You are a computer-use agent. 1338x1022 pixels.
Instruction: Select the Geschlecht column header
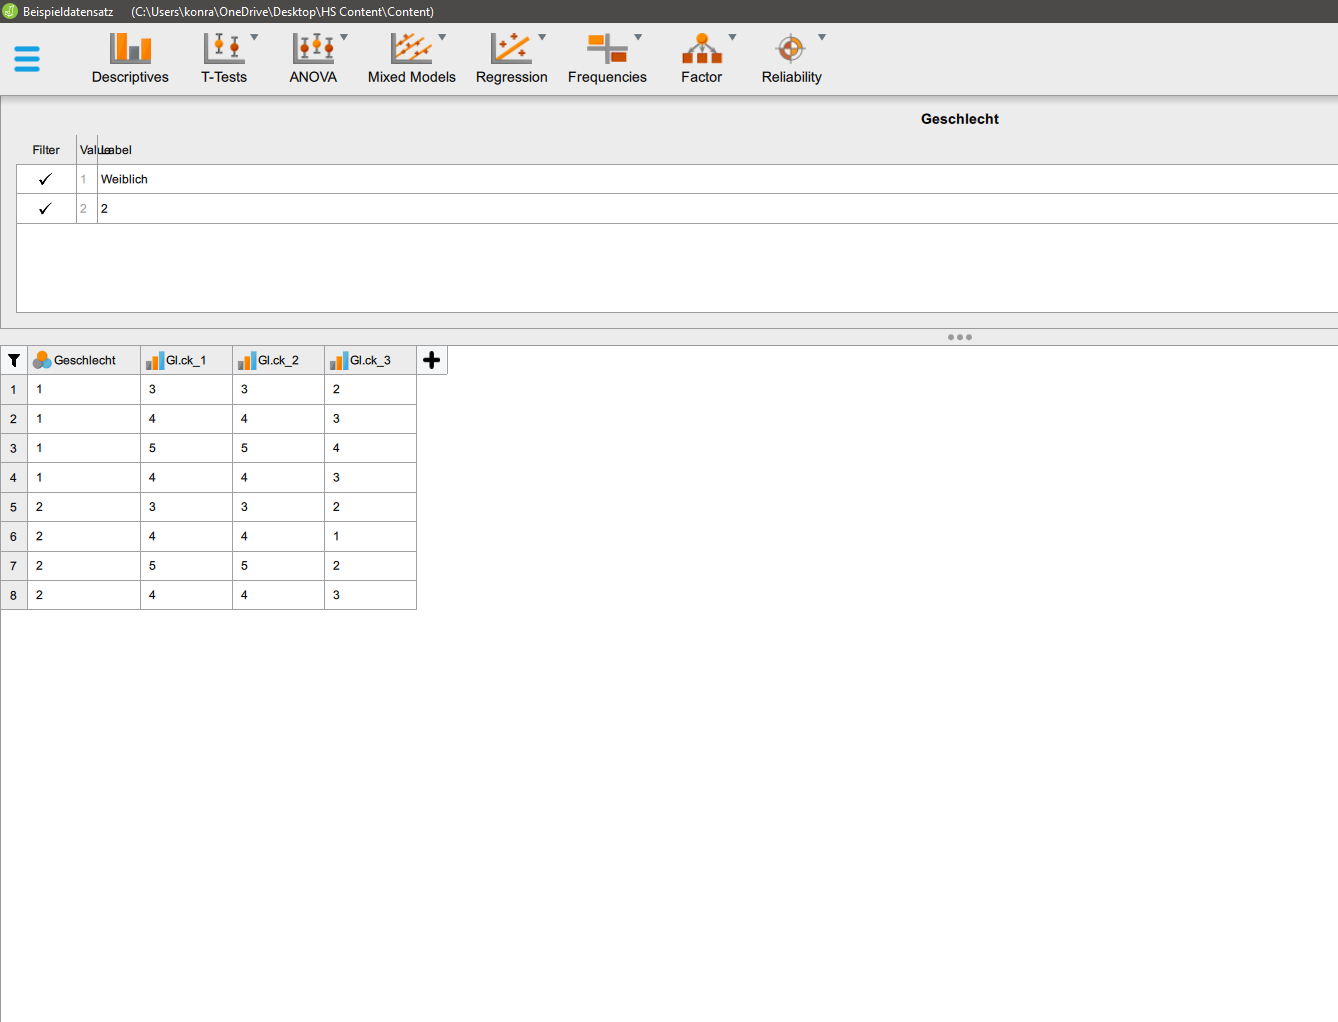84,360
